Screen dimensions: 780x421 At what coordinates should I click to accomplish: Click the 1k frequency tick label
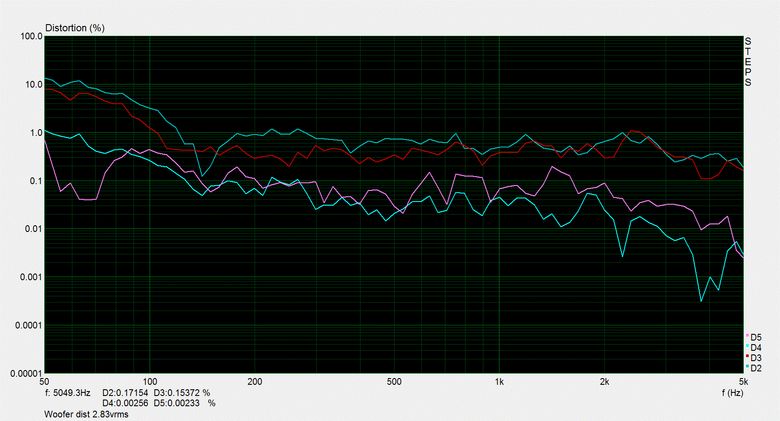pyautogui.click(x=498, y=382)
